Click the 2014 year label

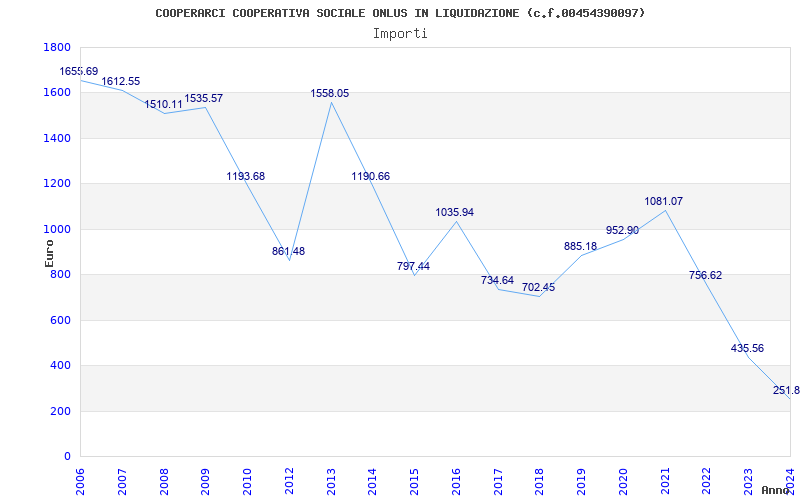373,482
